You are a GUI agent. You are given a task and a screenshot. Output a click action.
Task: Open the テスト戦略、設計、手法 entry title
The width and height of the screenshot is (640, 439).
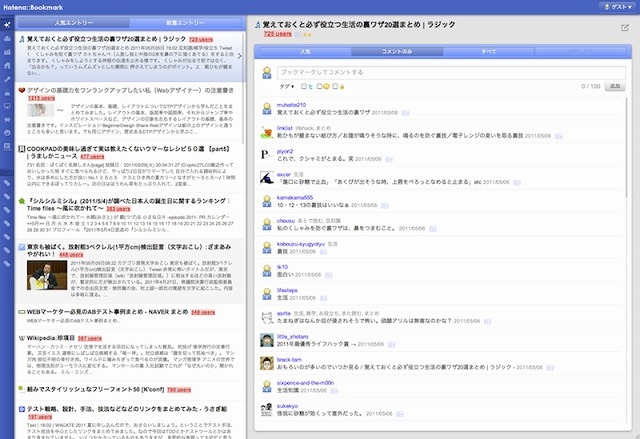pyautogui.click(x=127, y=409)
